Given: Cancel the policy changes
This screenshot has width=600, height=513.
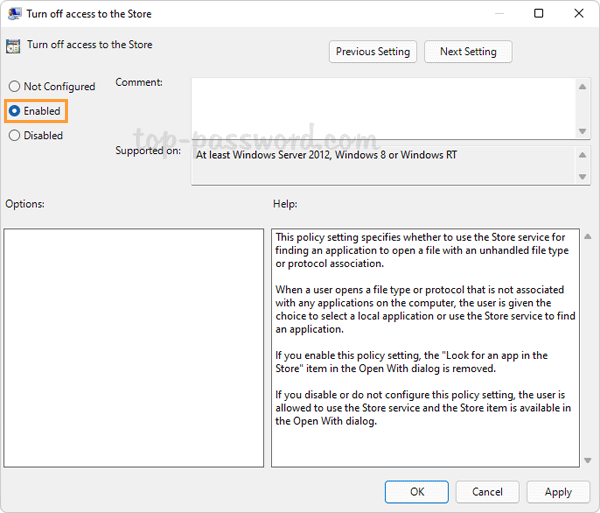Looking at the screenshot, I should (x=488, y=491).
